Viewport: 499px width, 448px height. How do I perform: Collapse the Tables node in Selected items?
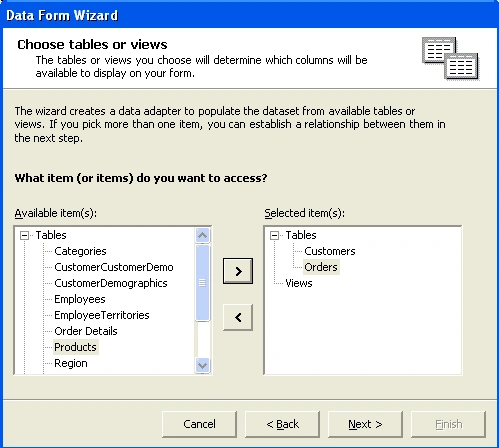pos(274,235)
